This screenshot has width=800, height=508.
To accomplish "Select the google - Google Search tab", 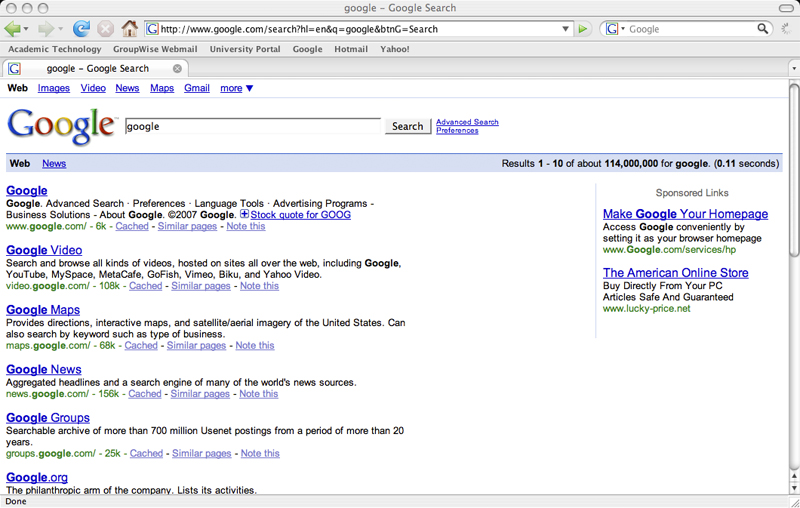I will (95, 68).
